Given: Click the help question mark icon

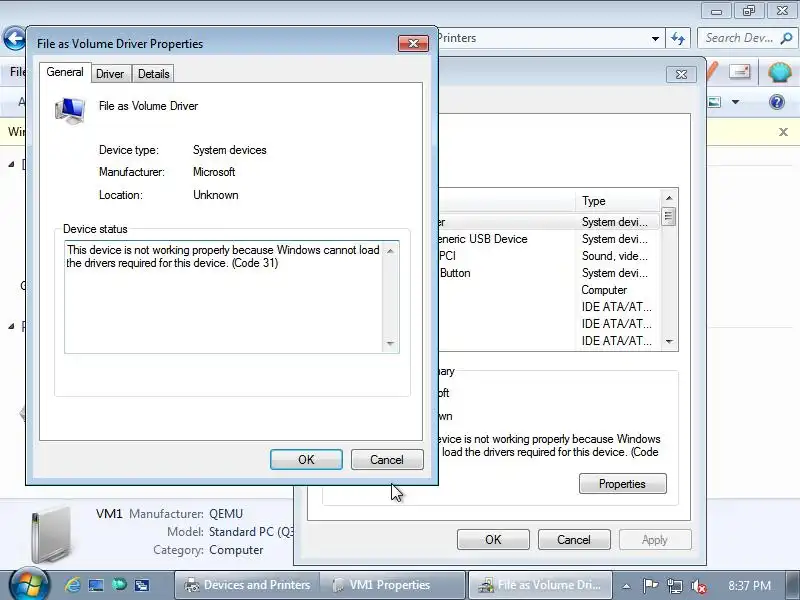Looking at the screenshot, I should [777, 102].
